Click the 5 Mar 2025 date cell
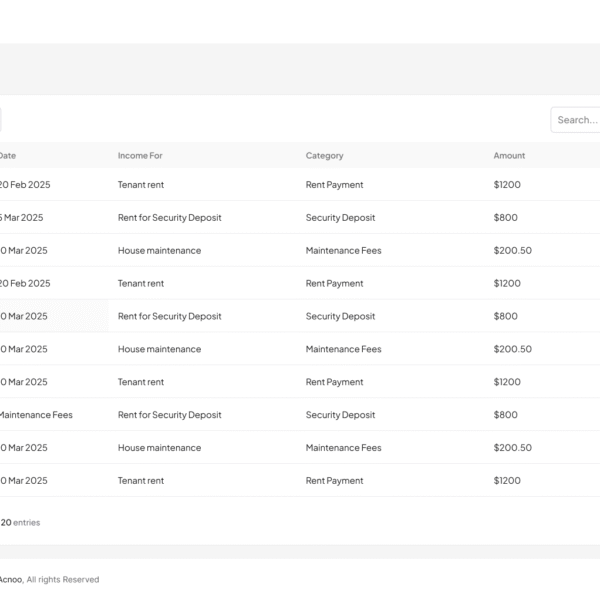The image size is (600, 600). click(x=22, y=218)
